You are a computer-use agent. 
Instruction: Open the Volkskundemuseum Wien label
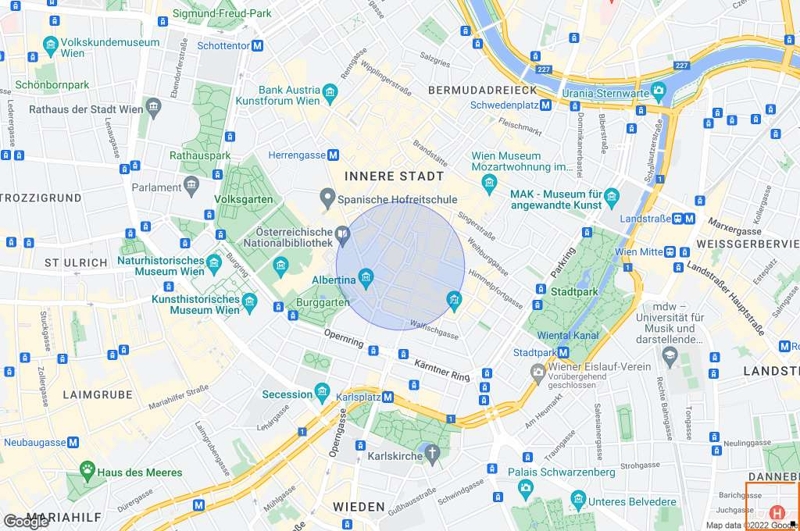(110, 47)
